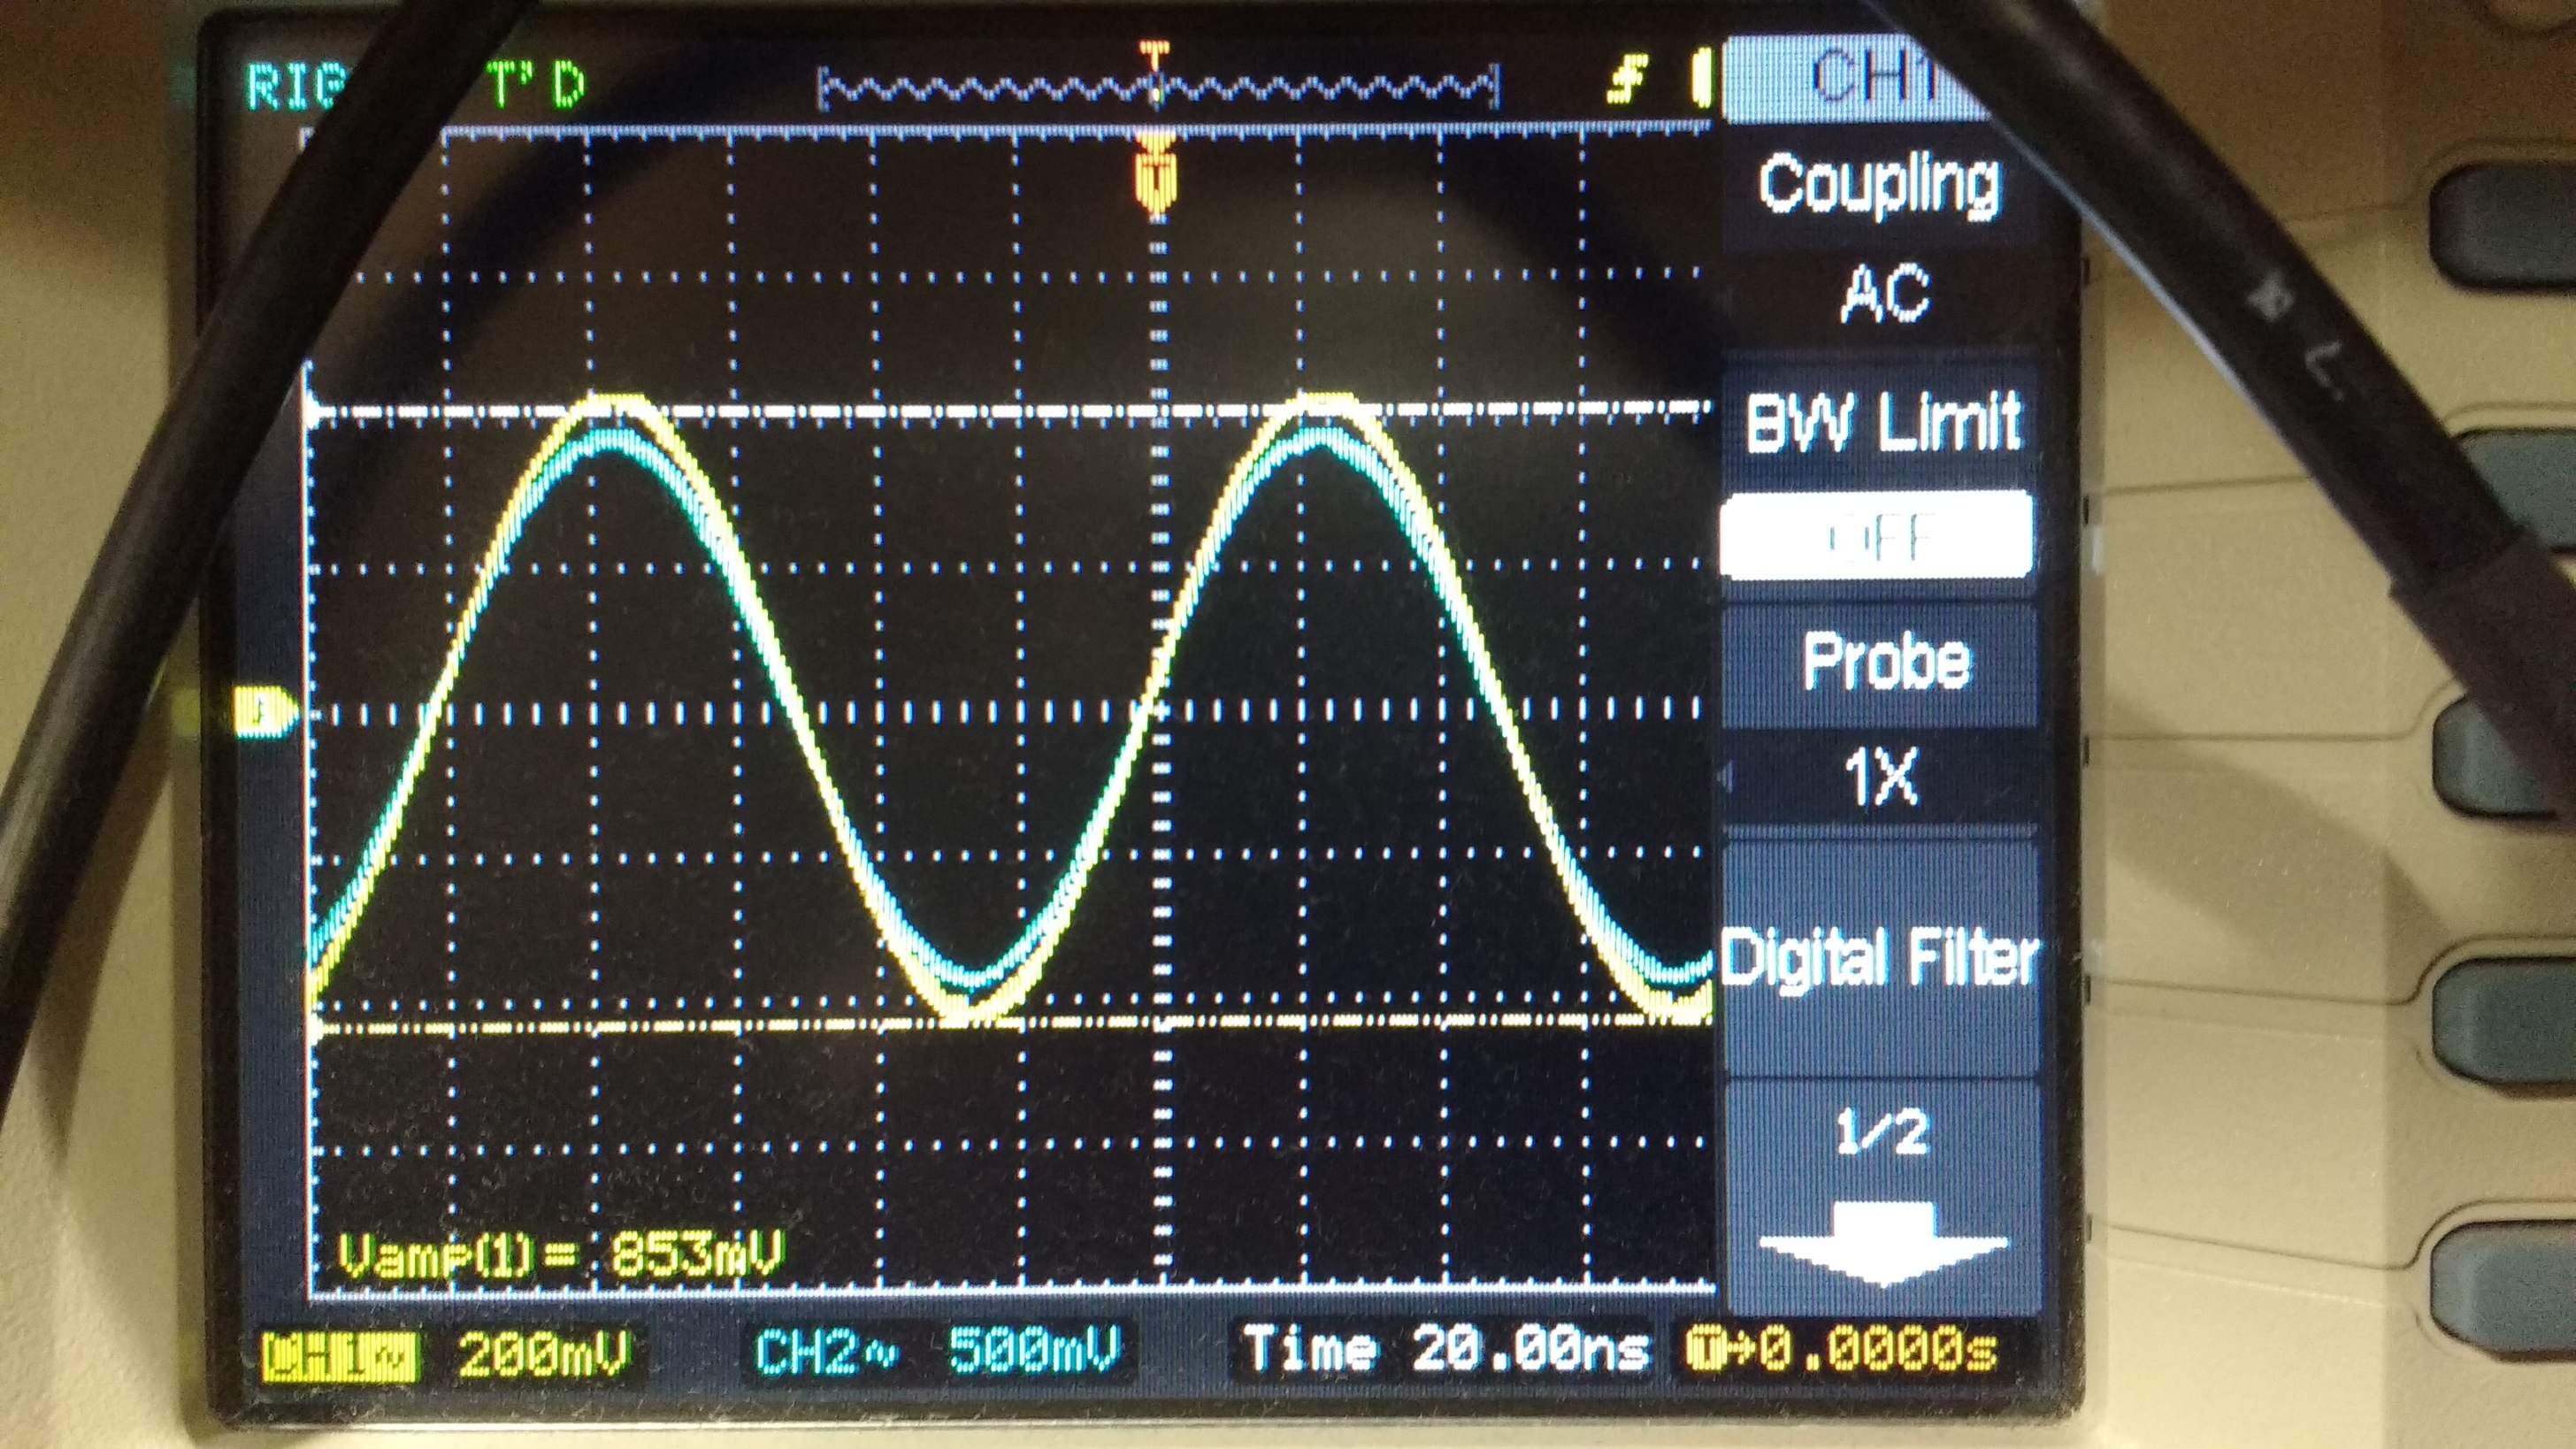This screenshot has height=1449, width=2576.
Task: Toggle the BW Limit OFF setting
Action: [x=1876, y=535]
